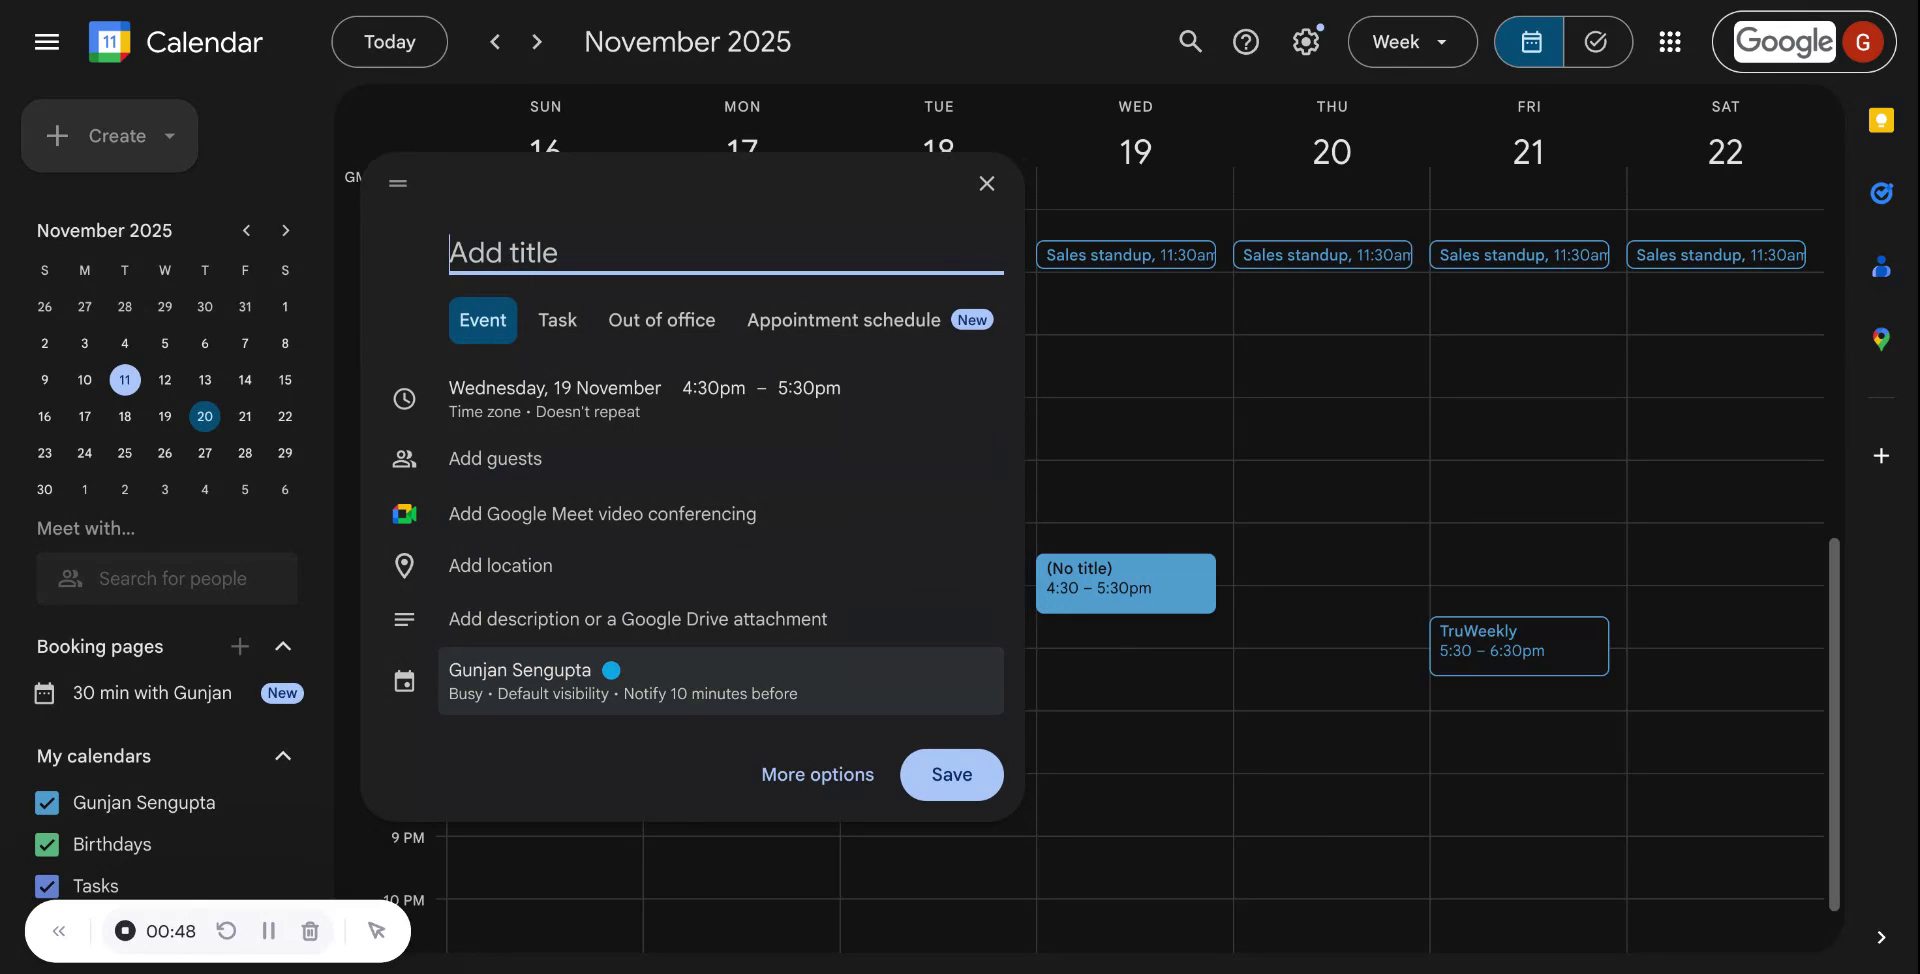Viewport: 1920px width, 974px height.
Task: Open Google Tasks from the right sidebar
Action: coord(1882,193)
